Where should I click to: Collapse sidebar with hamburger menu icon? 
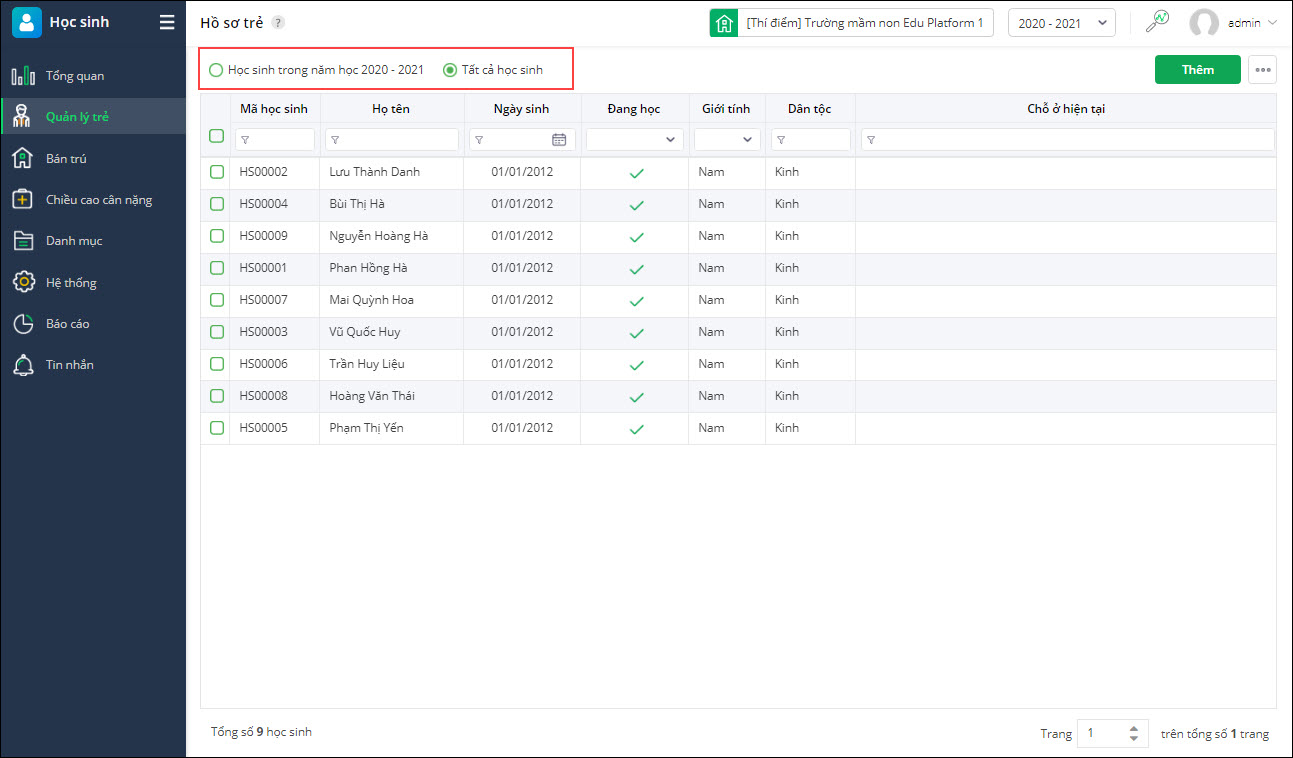click(167, 22)
